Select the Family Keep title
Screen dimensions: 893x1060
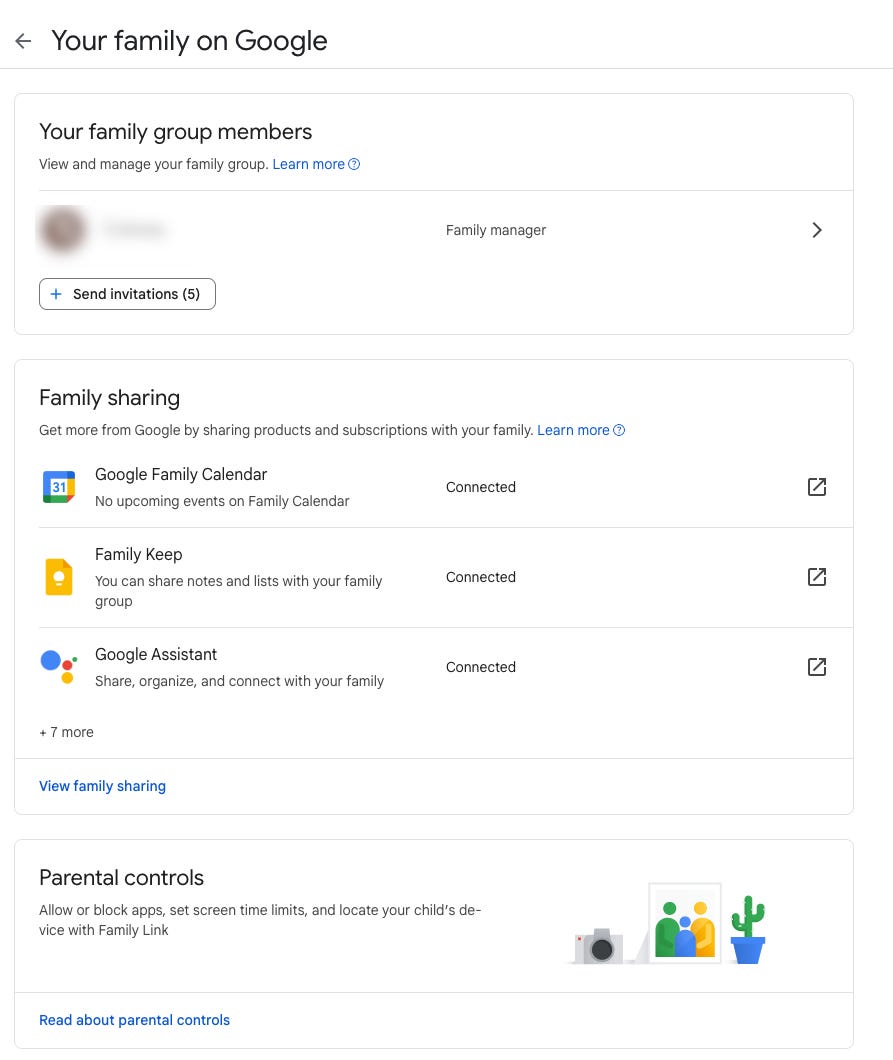[x=139, y=554]
